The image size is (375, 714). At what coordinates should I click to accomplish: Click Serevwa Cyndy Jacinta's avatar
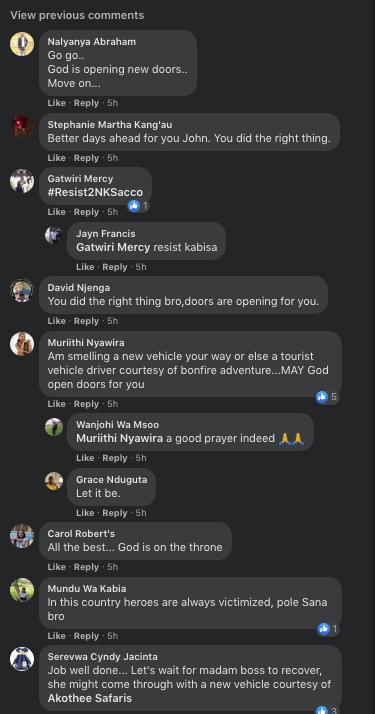point(22,659)
